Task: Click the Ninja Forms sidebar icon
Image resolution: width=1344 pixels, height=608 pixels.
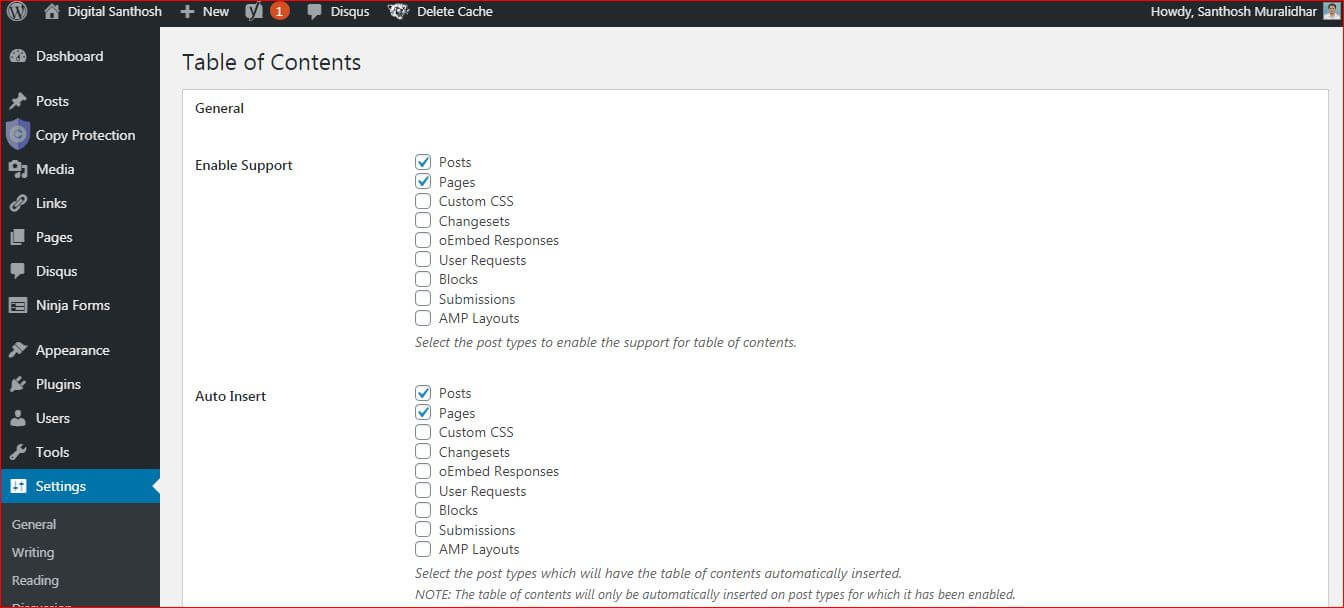Action: (x=17, y=305)
